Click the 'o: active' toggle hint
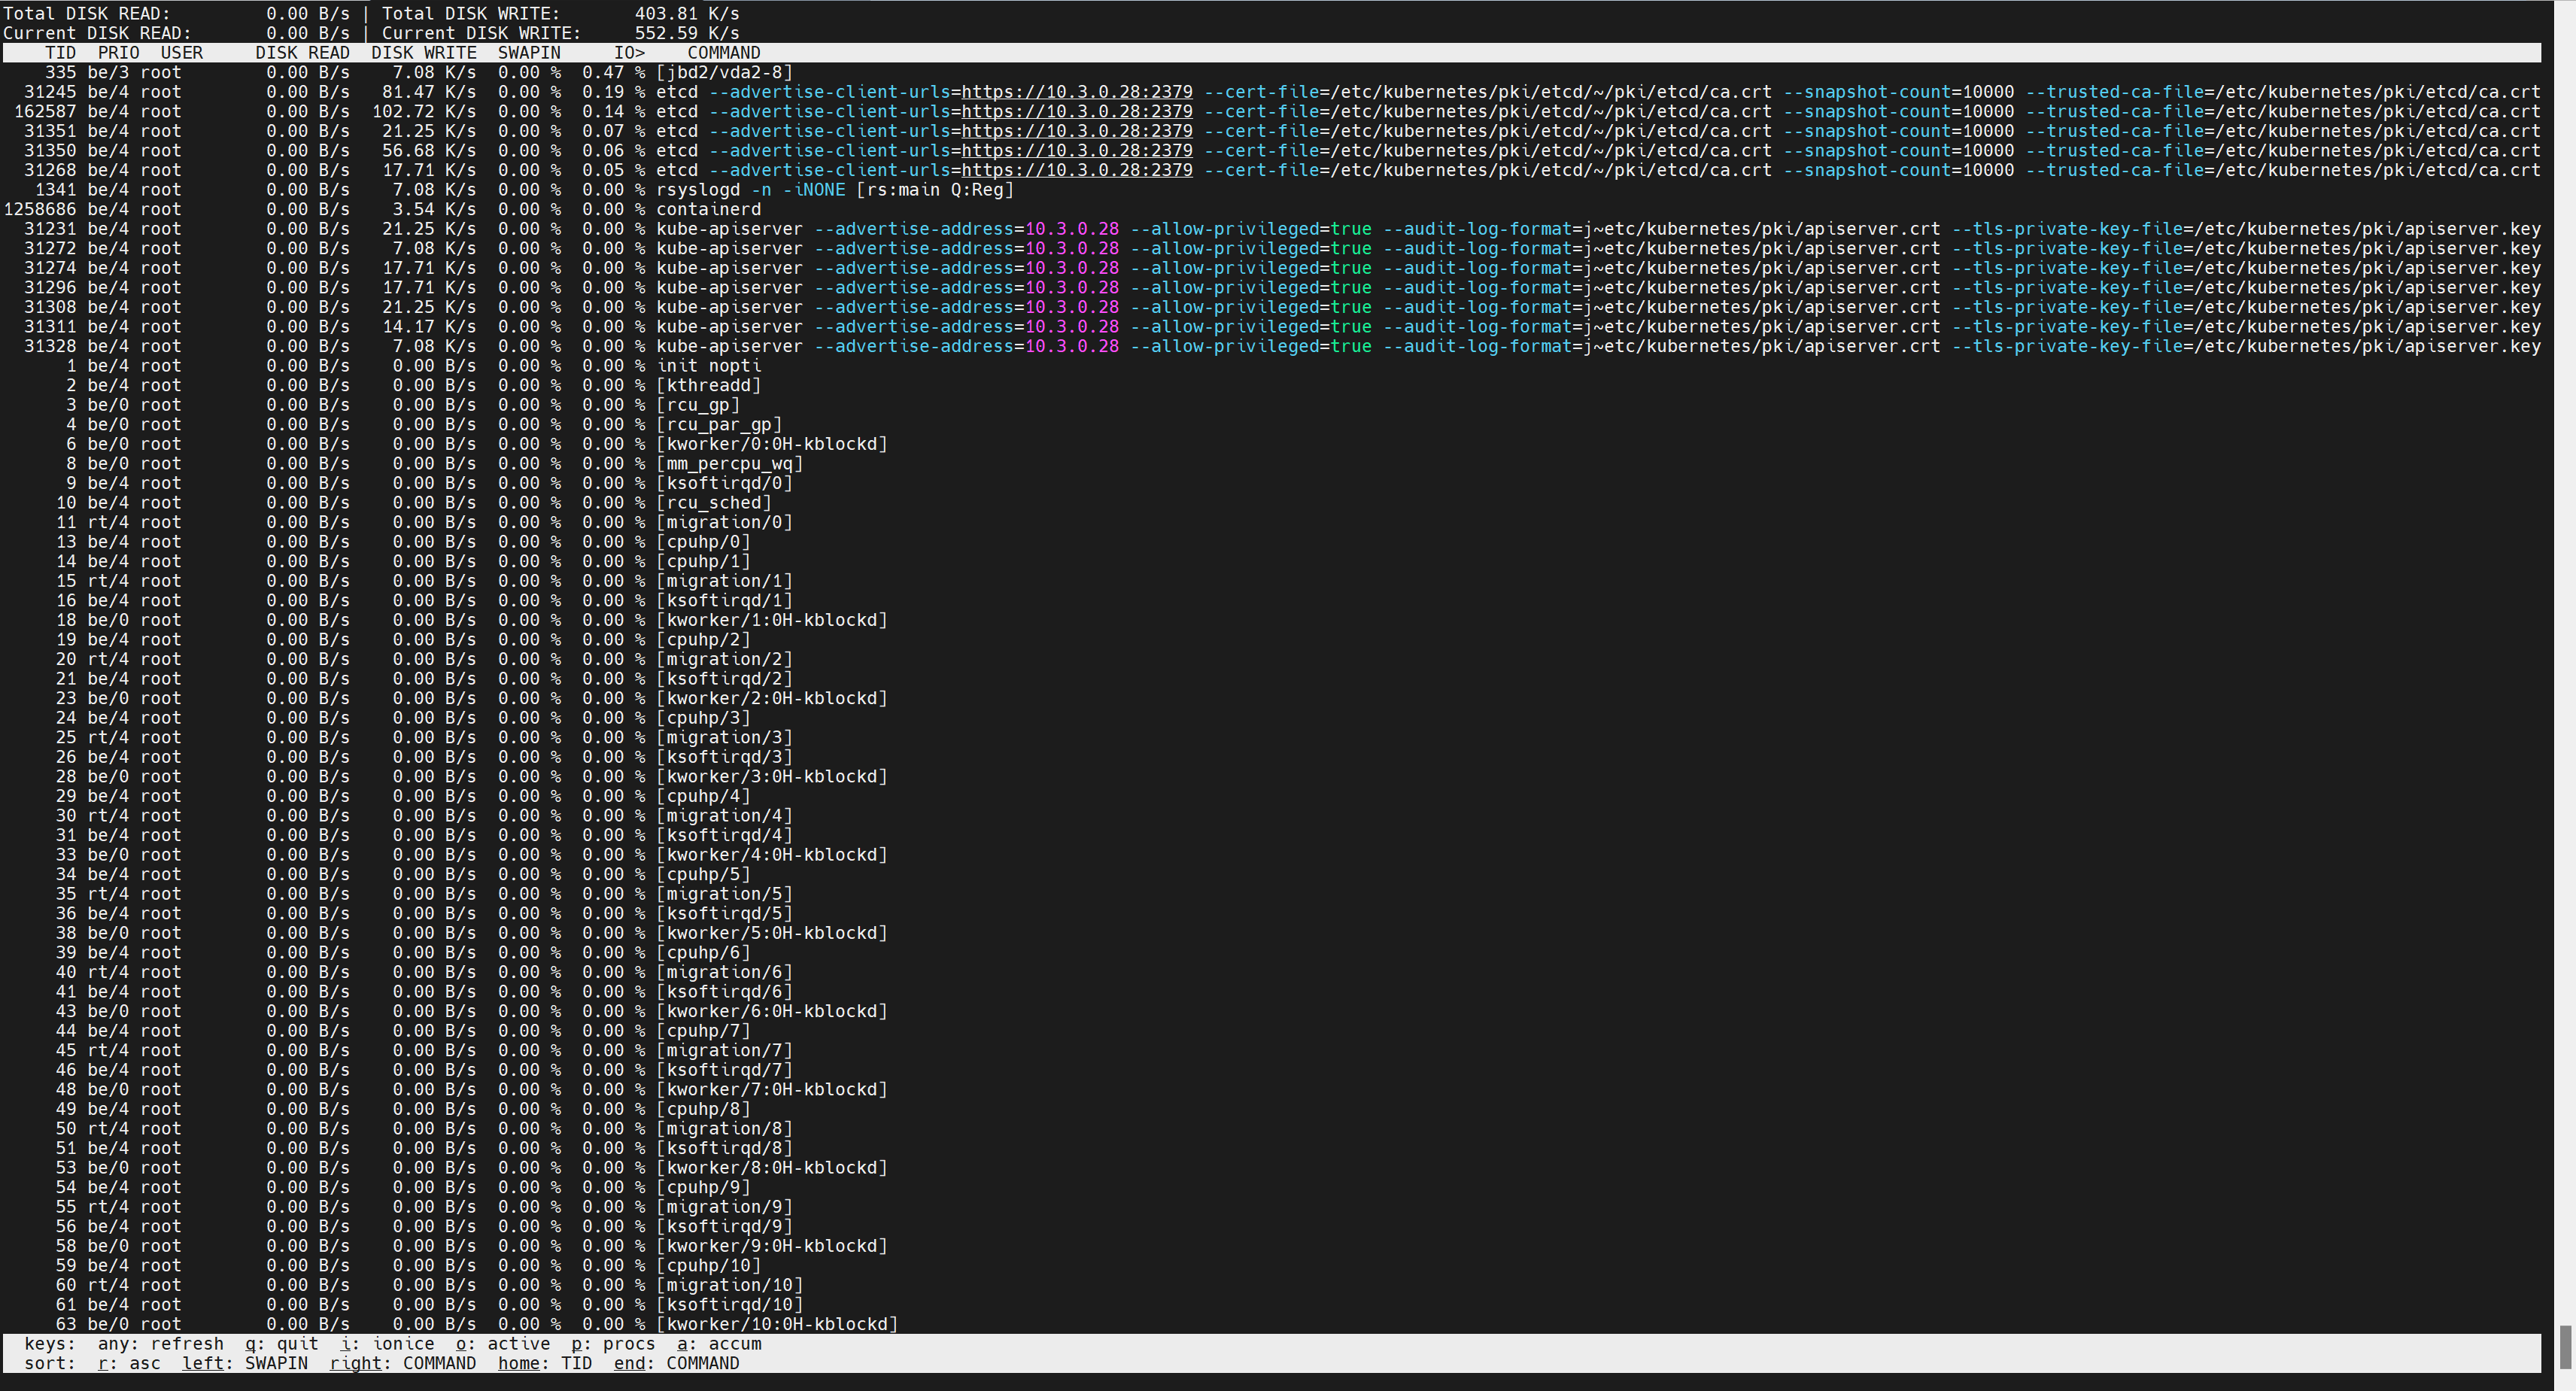 pos(503,1344)
